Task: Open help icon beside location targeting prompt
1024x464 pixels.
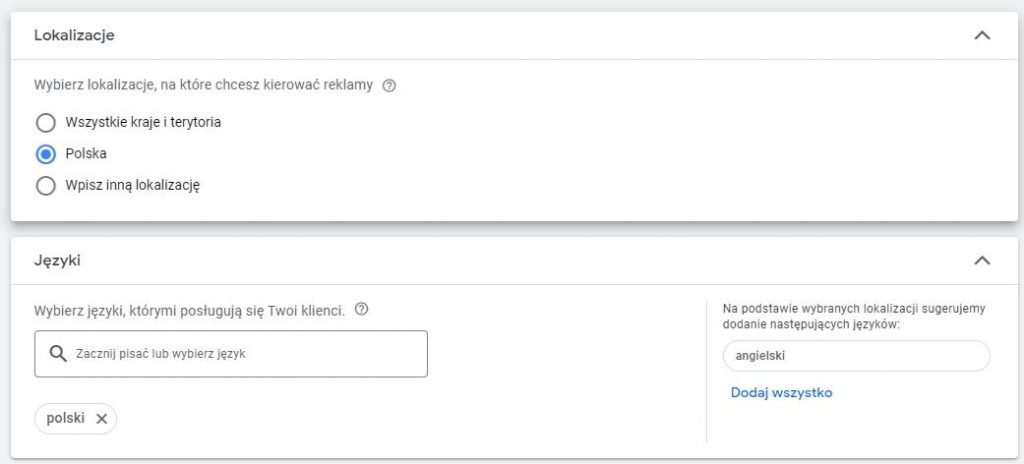Action: tap(390, 86)
